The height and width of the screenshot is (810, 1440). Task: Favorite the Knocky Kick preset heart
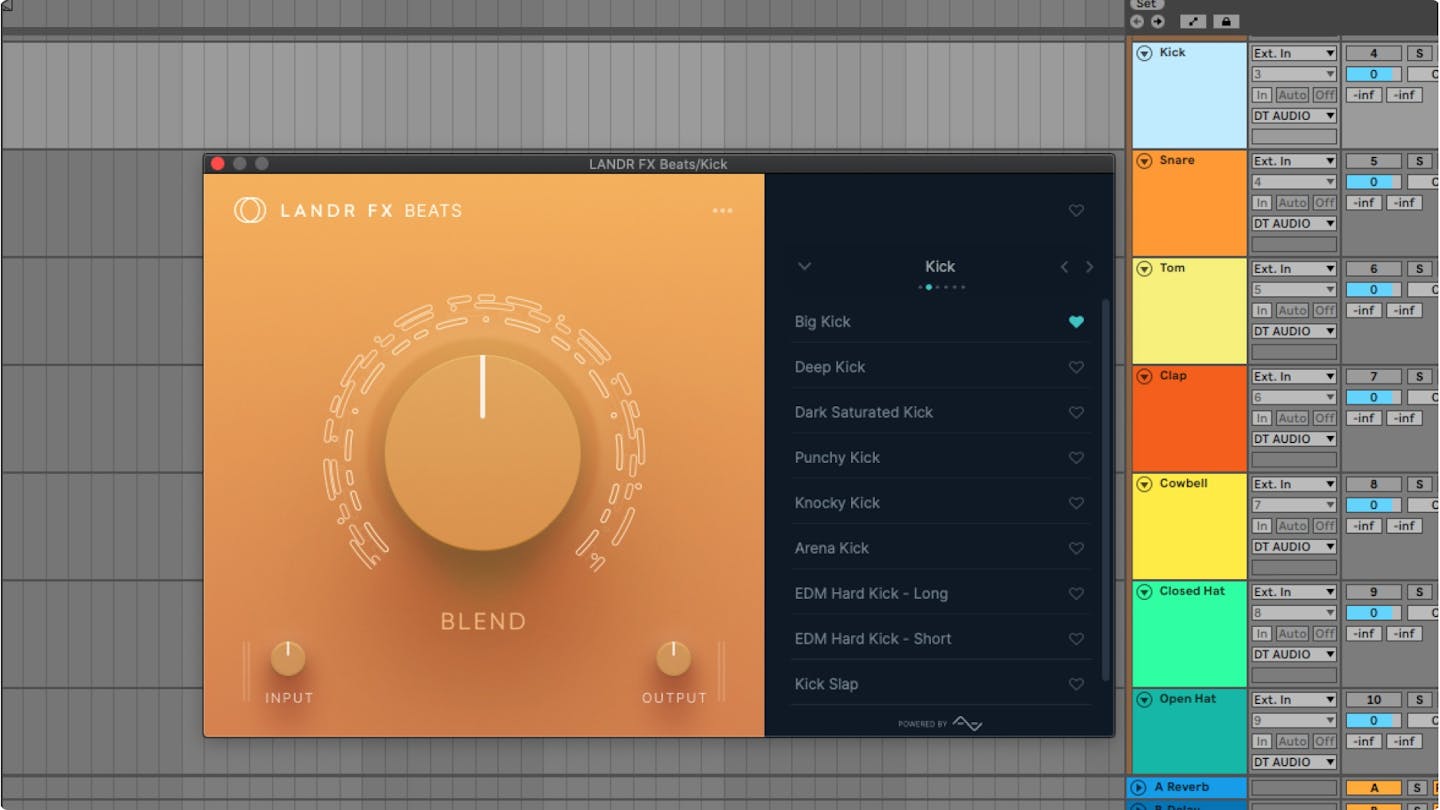click(x=1076, y=503)
